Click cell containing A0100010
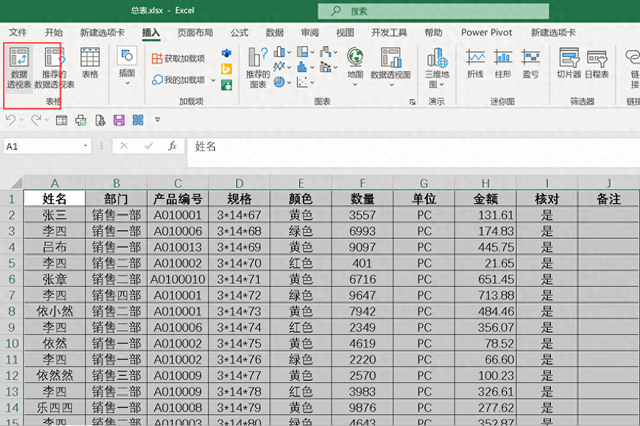640x426 pixels. (178, 280)
